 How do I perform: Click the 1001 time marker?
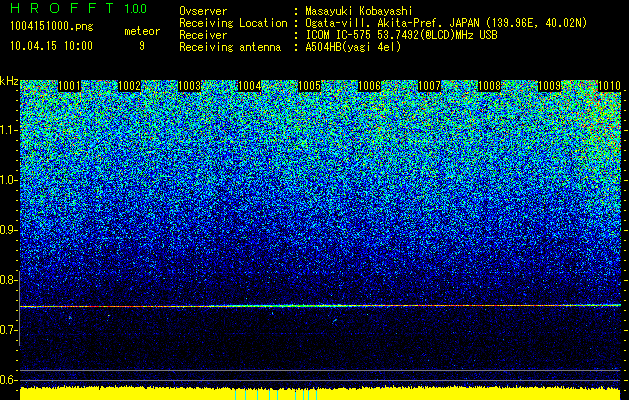pos(69,86)
